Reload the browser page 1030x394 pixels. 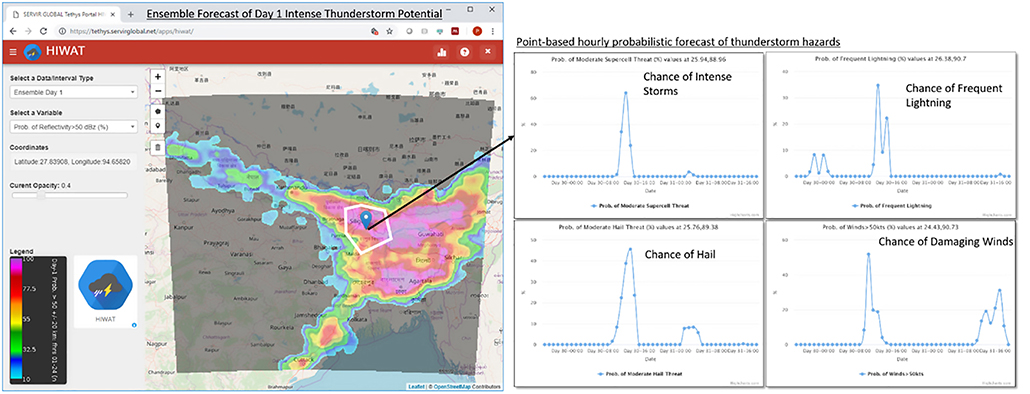point(43,31)
